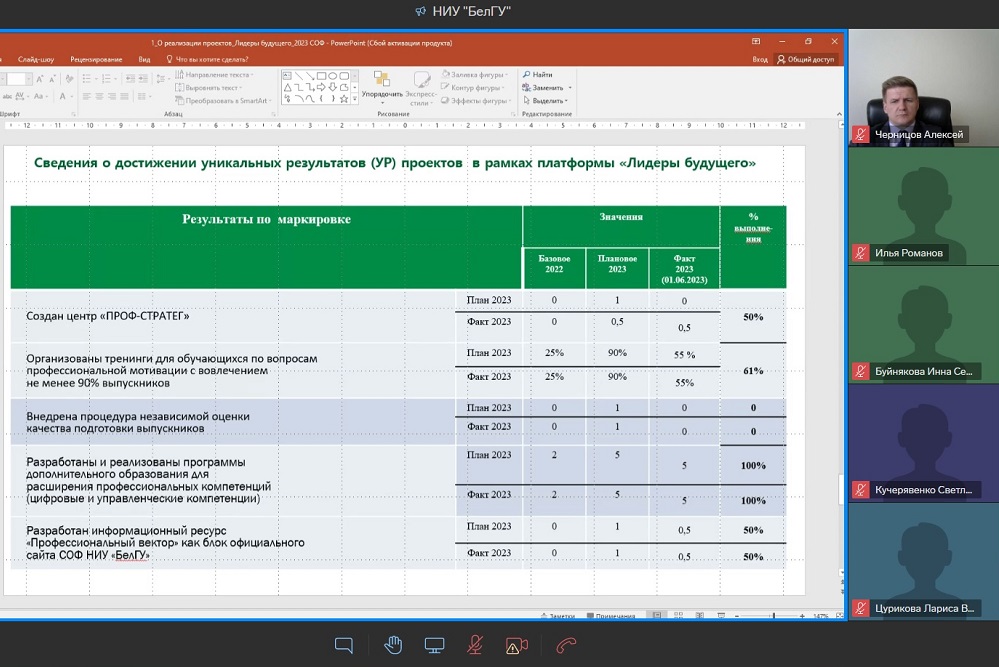Start slideshow from the status bar icon
The height and width of the screenshot is (667, 999).
pos(721,615)
